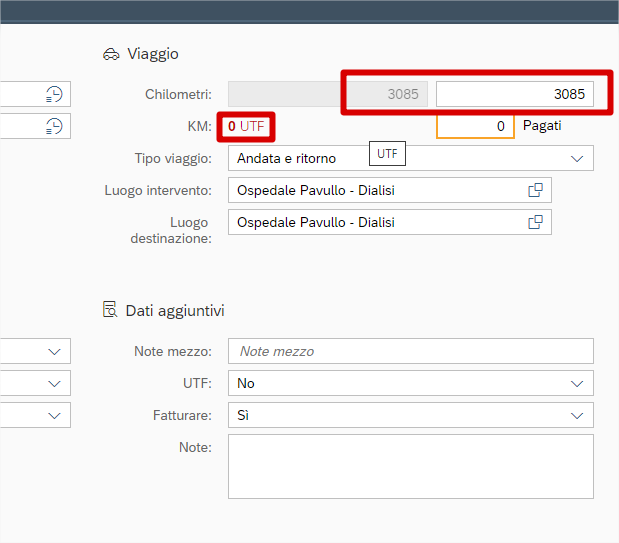Click the Dati aggiuntivi section icon
Screen dimensions: 619x543
click(111, 311)
